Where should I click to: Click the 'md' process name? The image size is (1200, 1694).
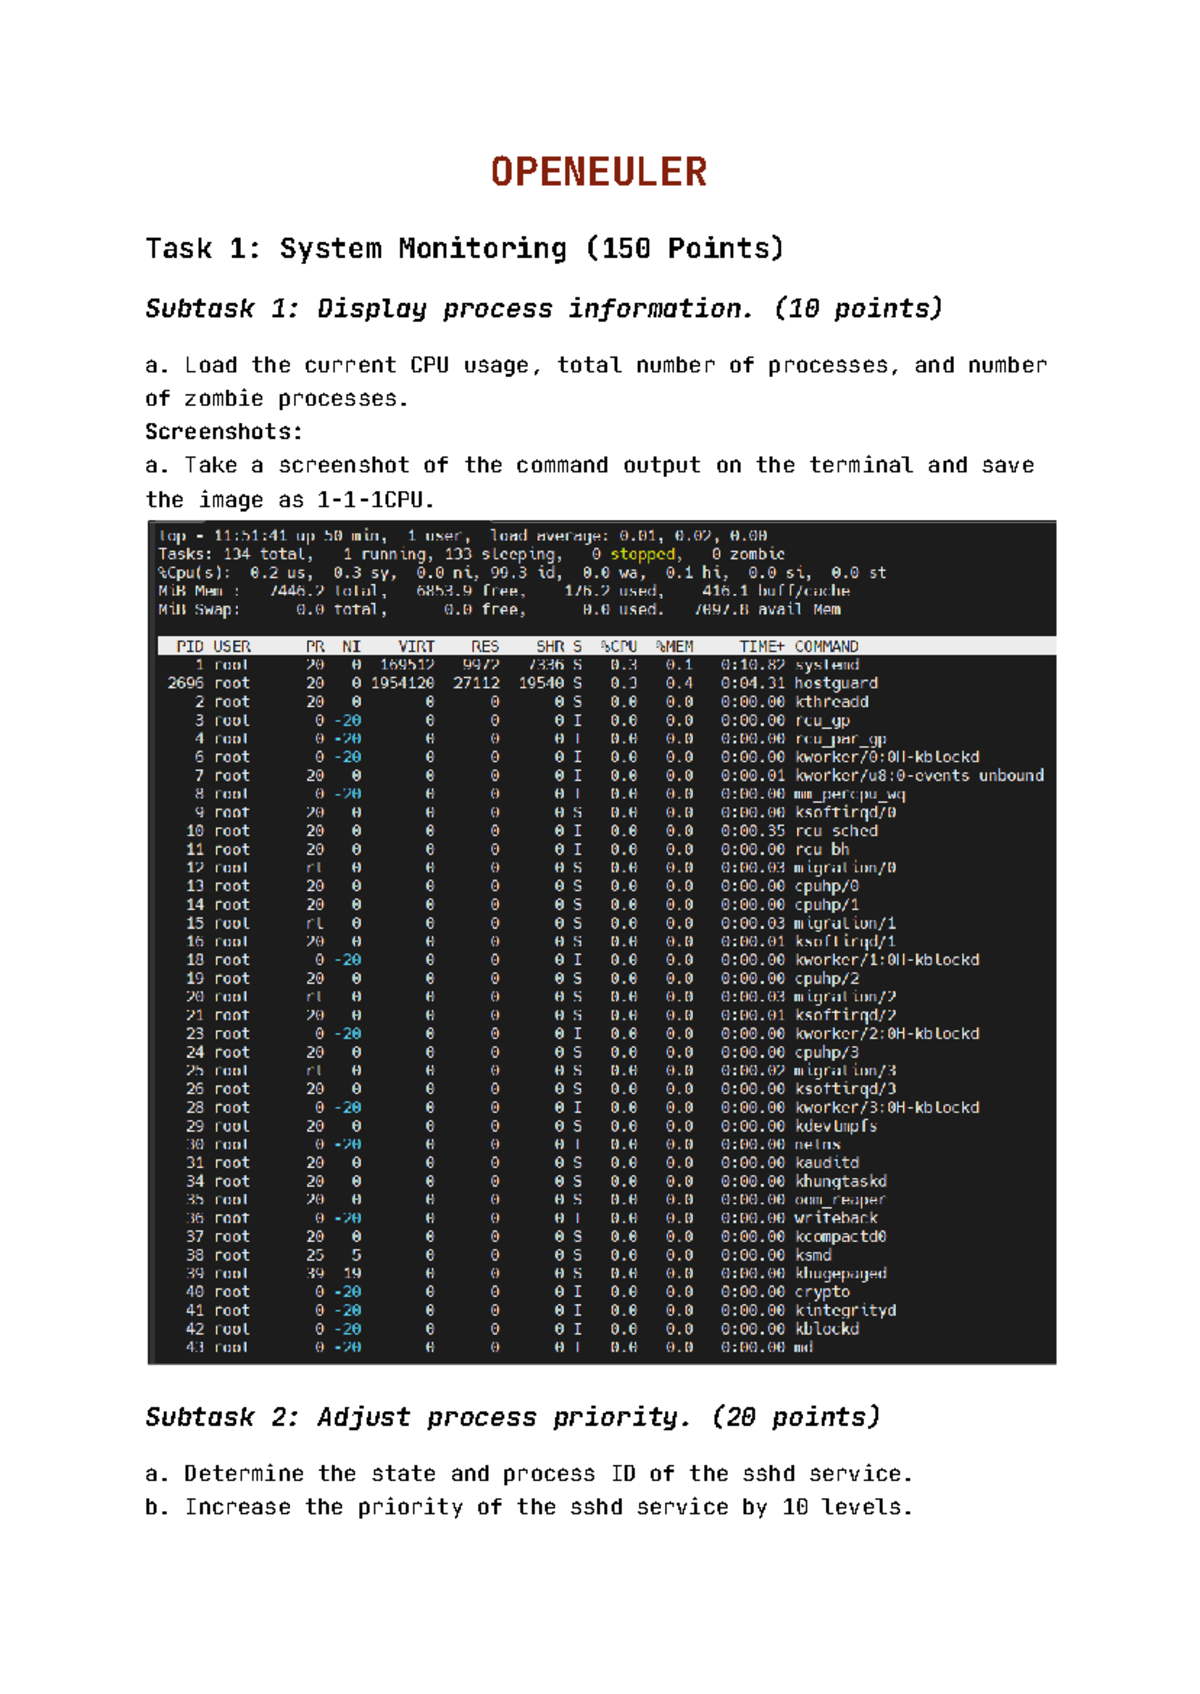(x=804, y=1347)
